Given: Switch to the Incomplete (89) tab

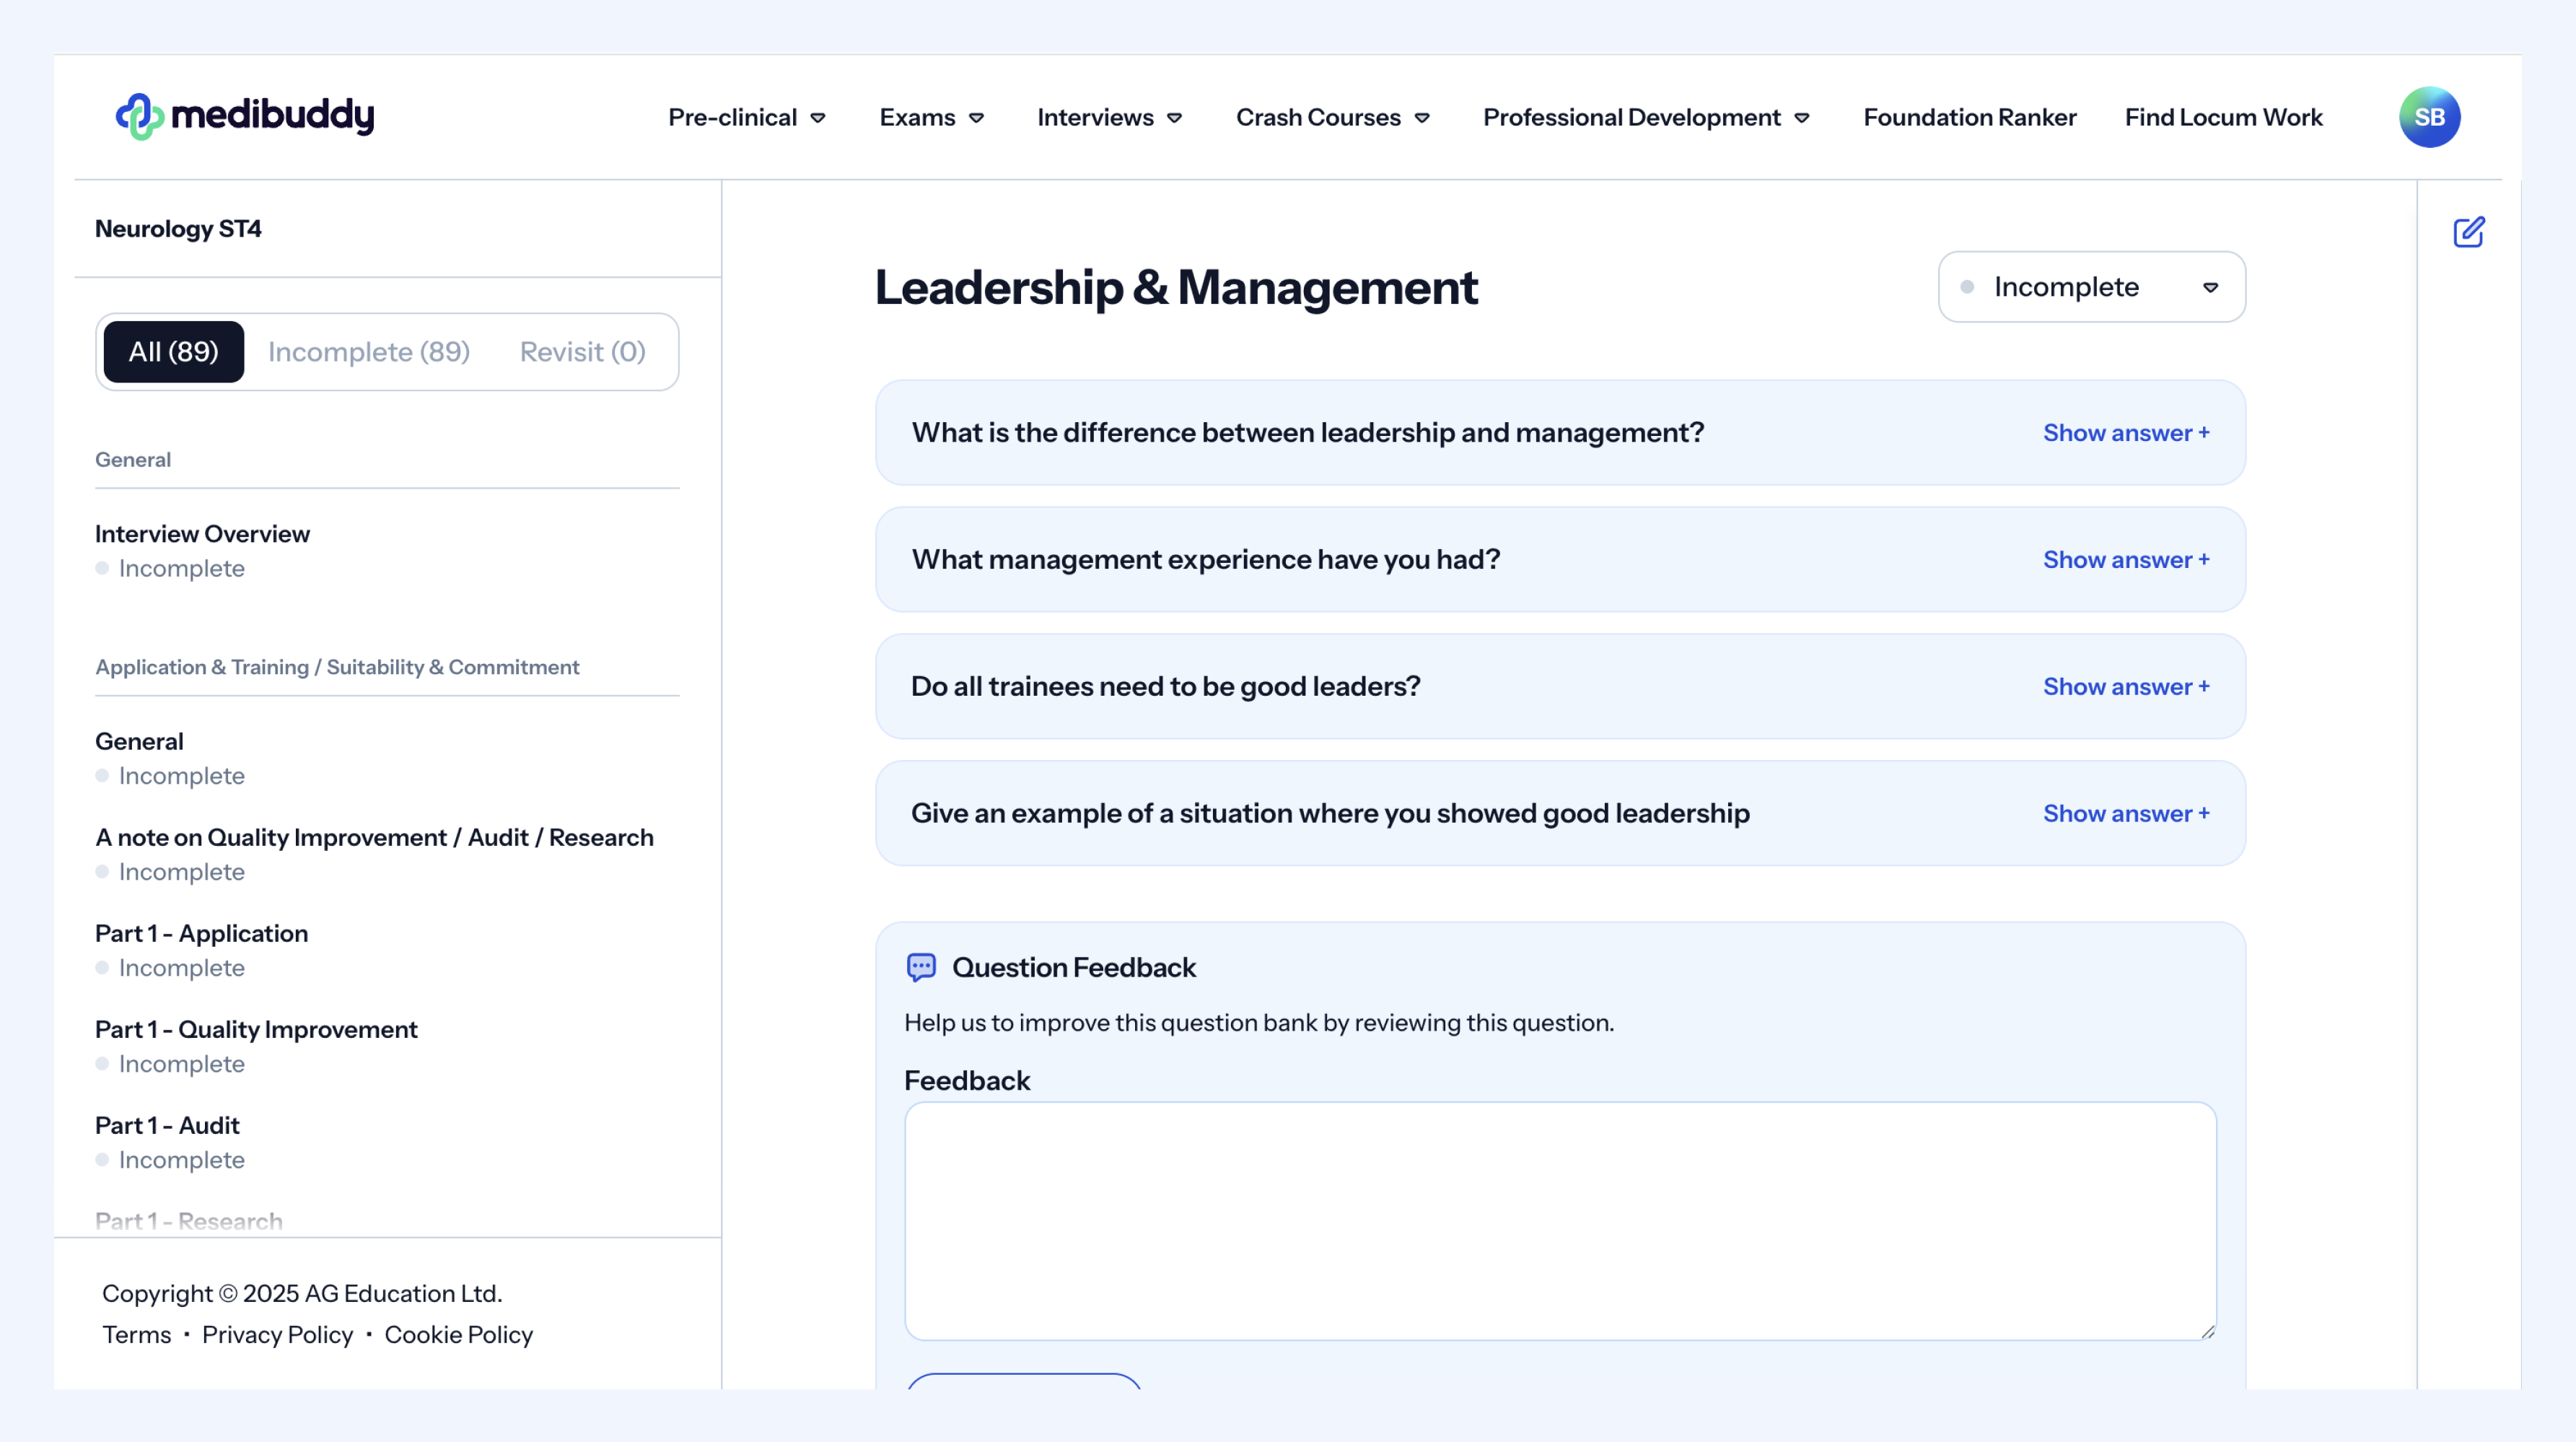Looking at the screenshot, I should 369,352.
